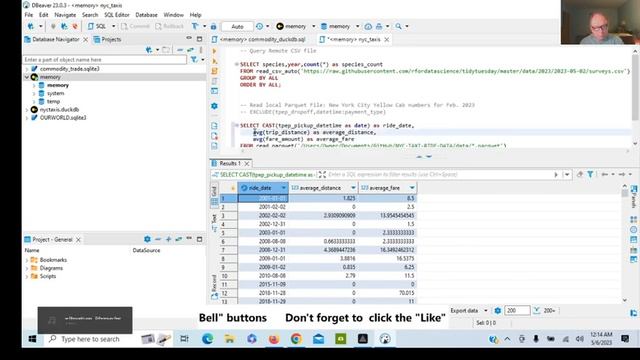Click the 200+ row count button
The width and height of the screenshot is (640, 360).
tap(545, 311)
